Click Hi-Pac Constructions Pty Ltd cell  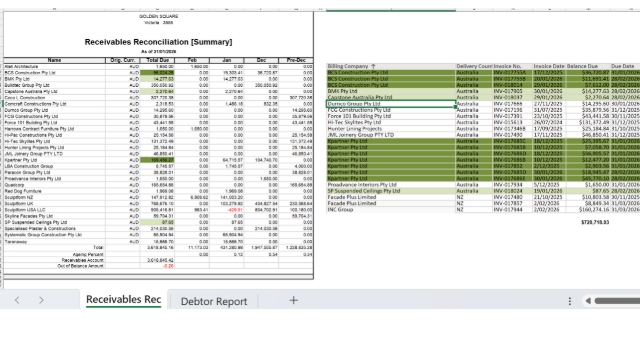pos(54,135)
